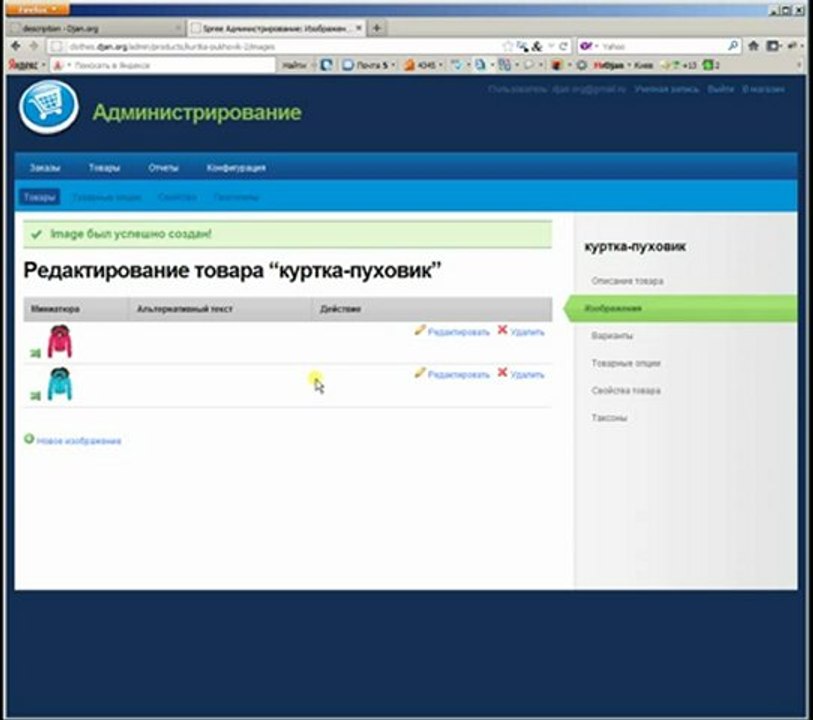Click the green handle icon beside red jacket
This screenshot has width=813, height=720.
coord(35,354)
